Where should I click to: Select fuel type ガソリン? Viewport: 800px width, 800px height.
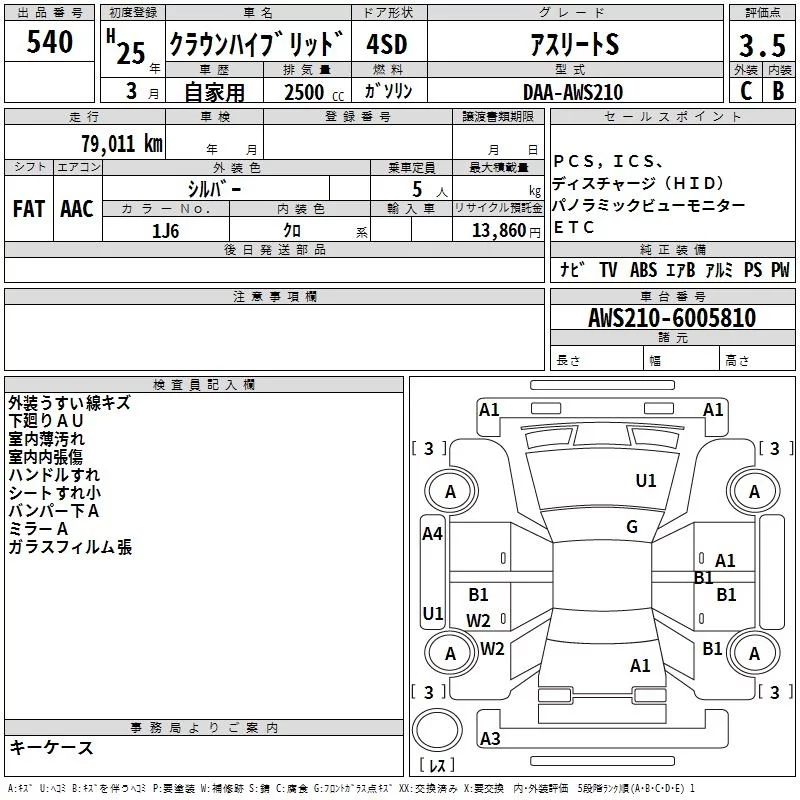[x=388, y=91]
